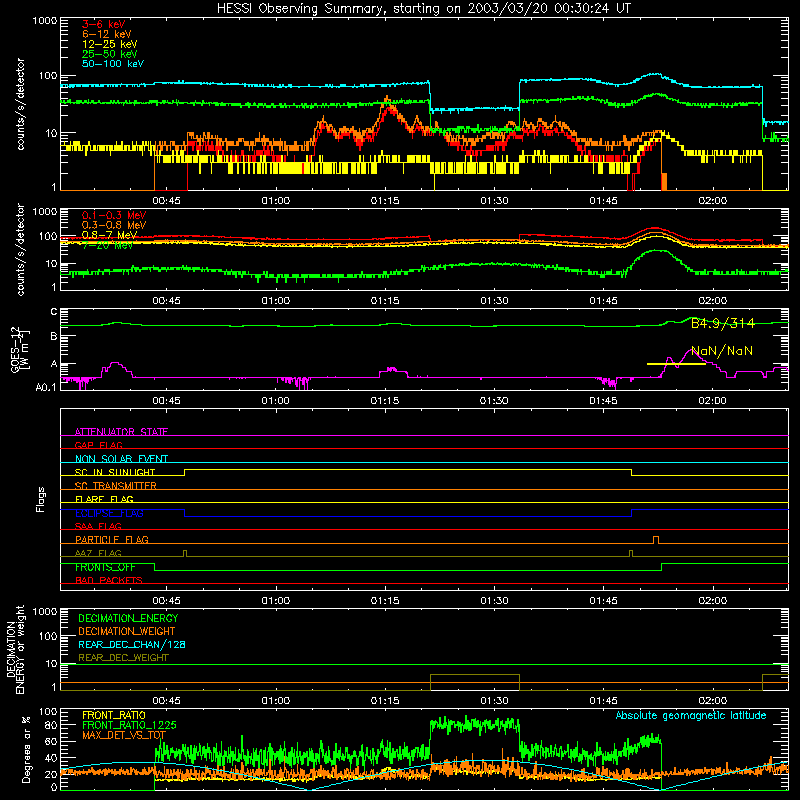Click the '7-20 MeV' legend label
The image size is (800, 800).
coord(107,245)
